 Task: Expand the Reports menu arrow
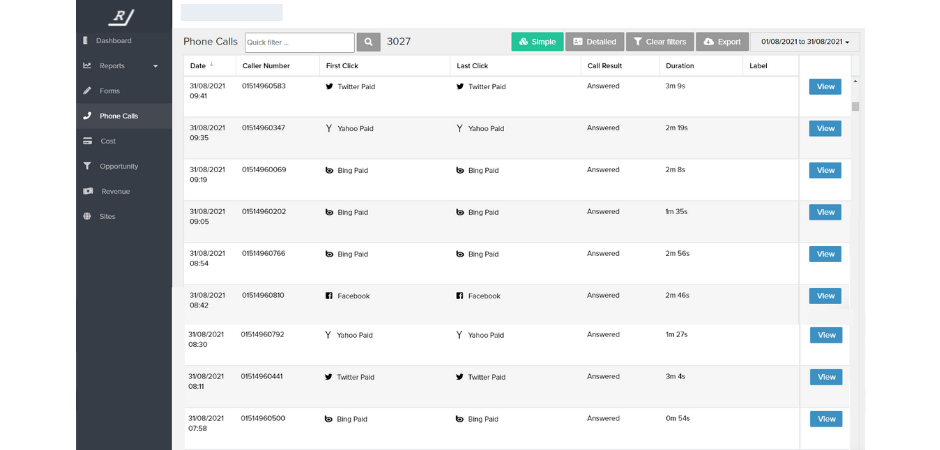click(155, 67)
